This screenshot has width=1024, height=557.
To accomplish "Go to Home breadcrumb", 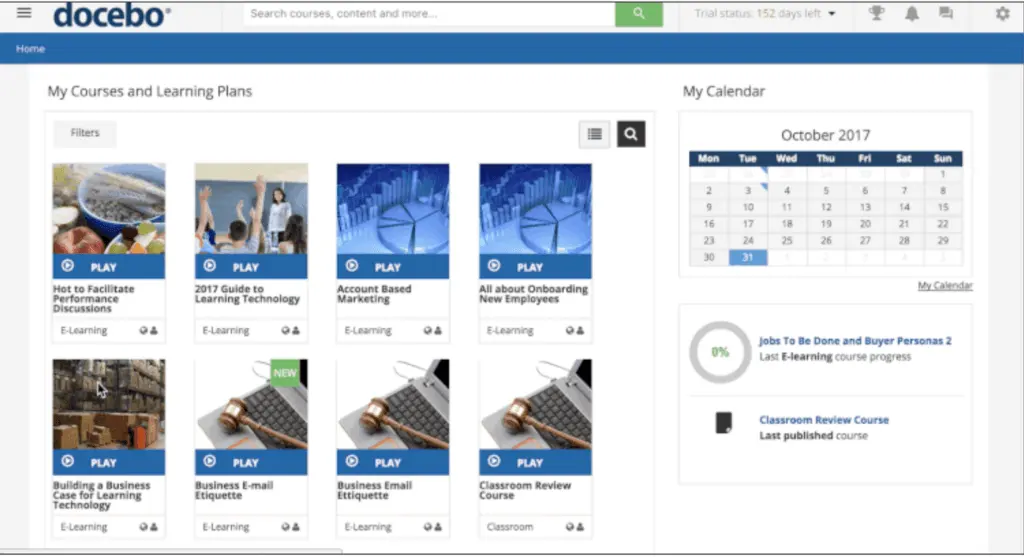I will point(30,48).
